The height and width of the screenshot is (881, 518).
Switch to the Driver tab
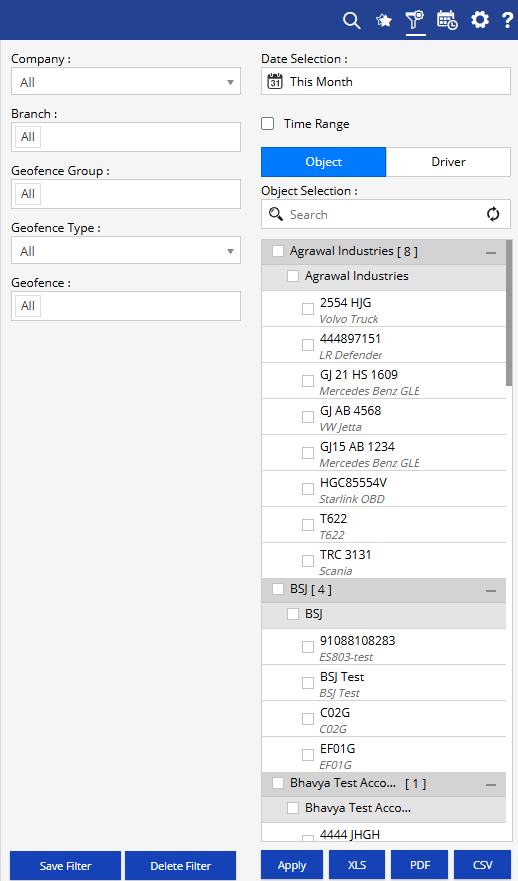[448, 162]
